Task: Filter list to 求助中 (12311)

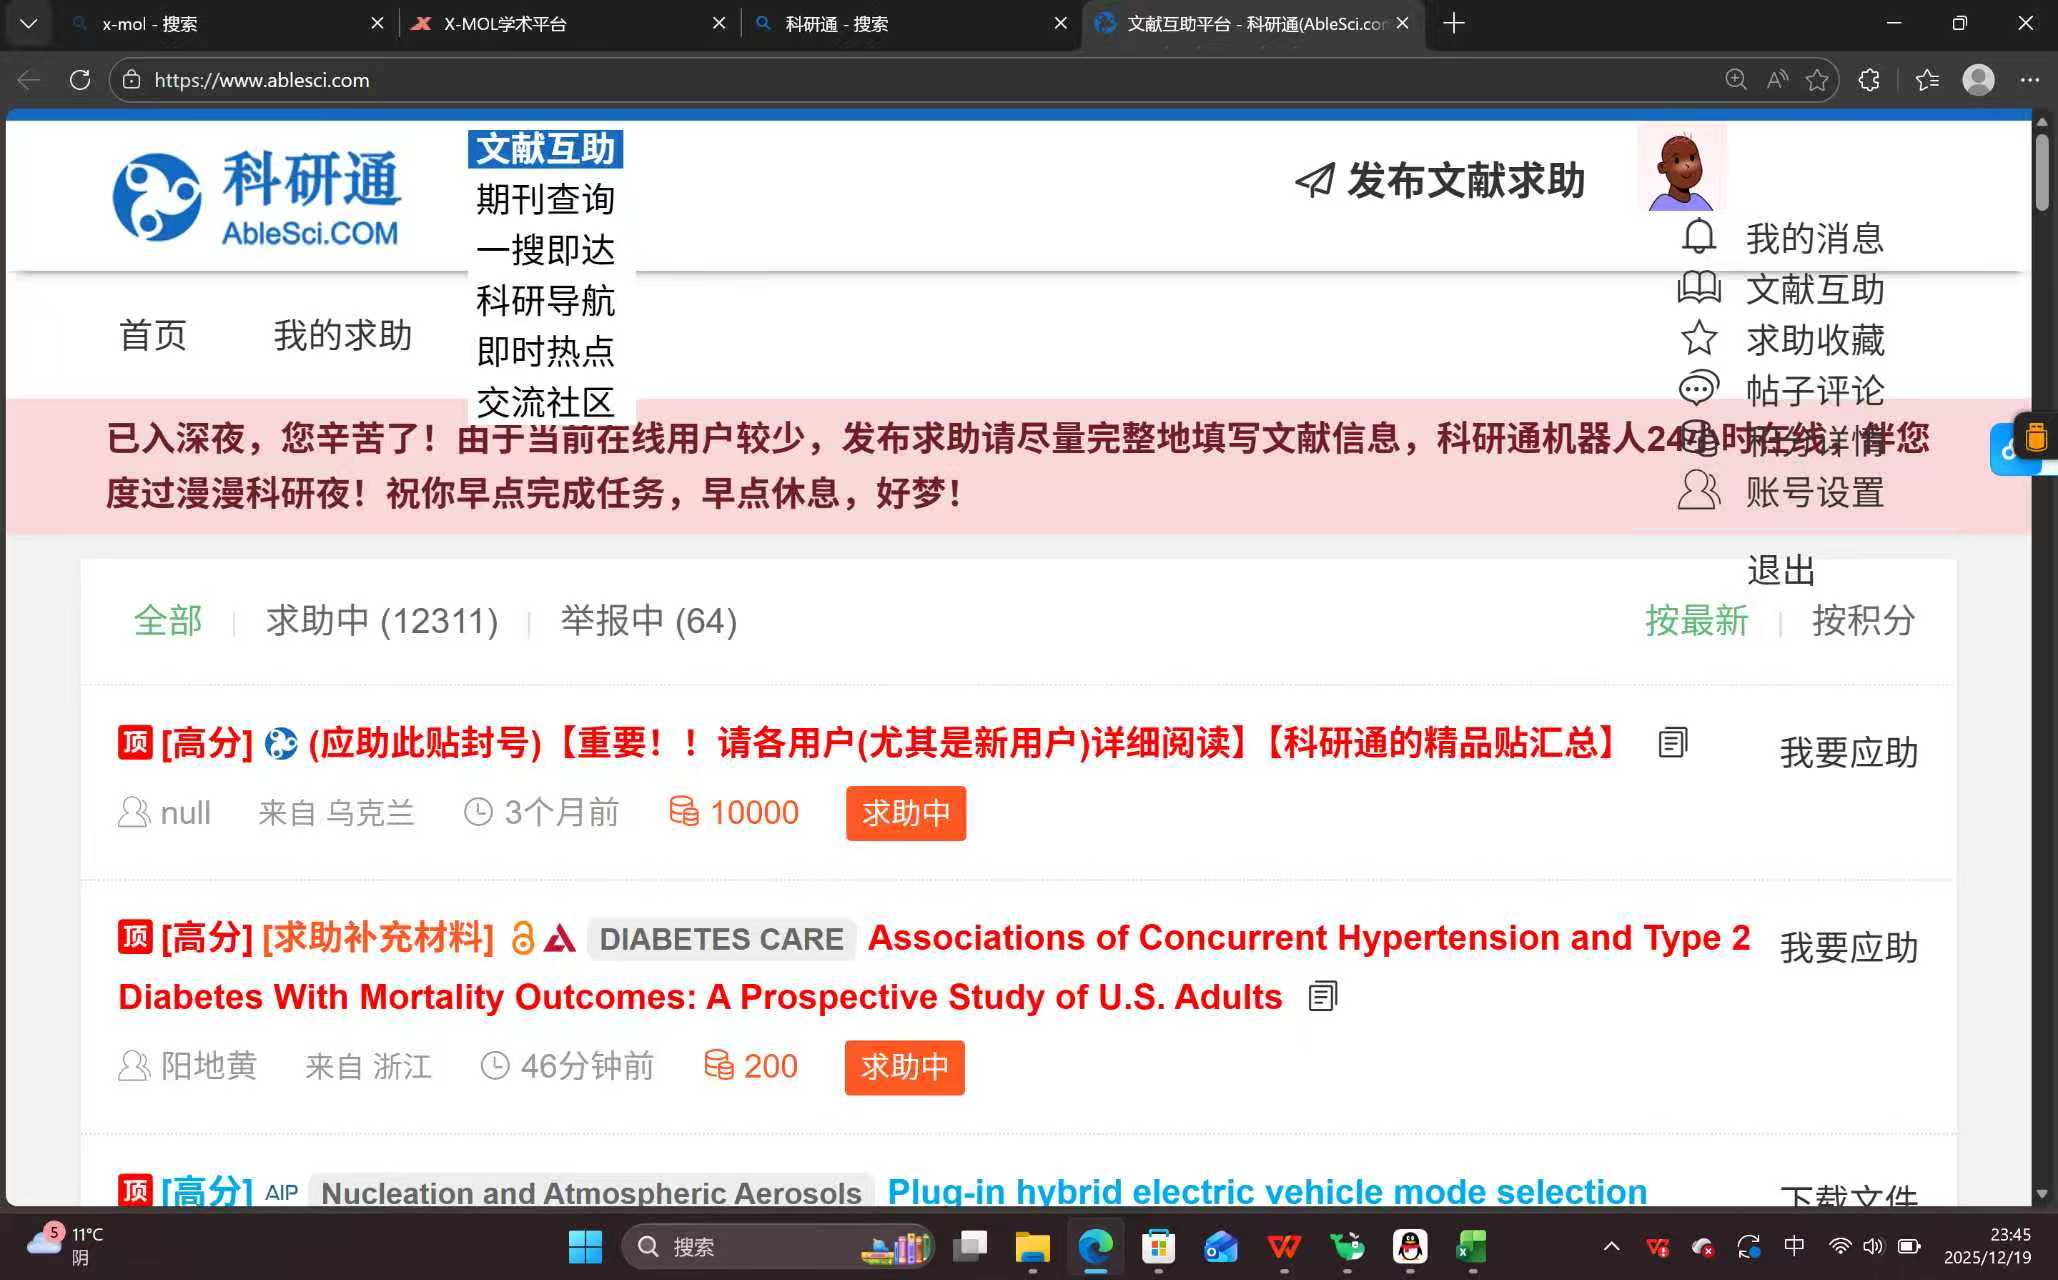Action: coord(381,620)
